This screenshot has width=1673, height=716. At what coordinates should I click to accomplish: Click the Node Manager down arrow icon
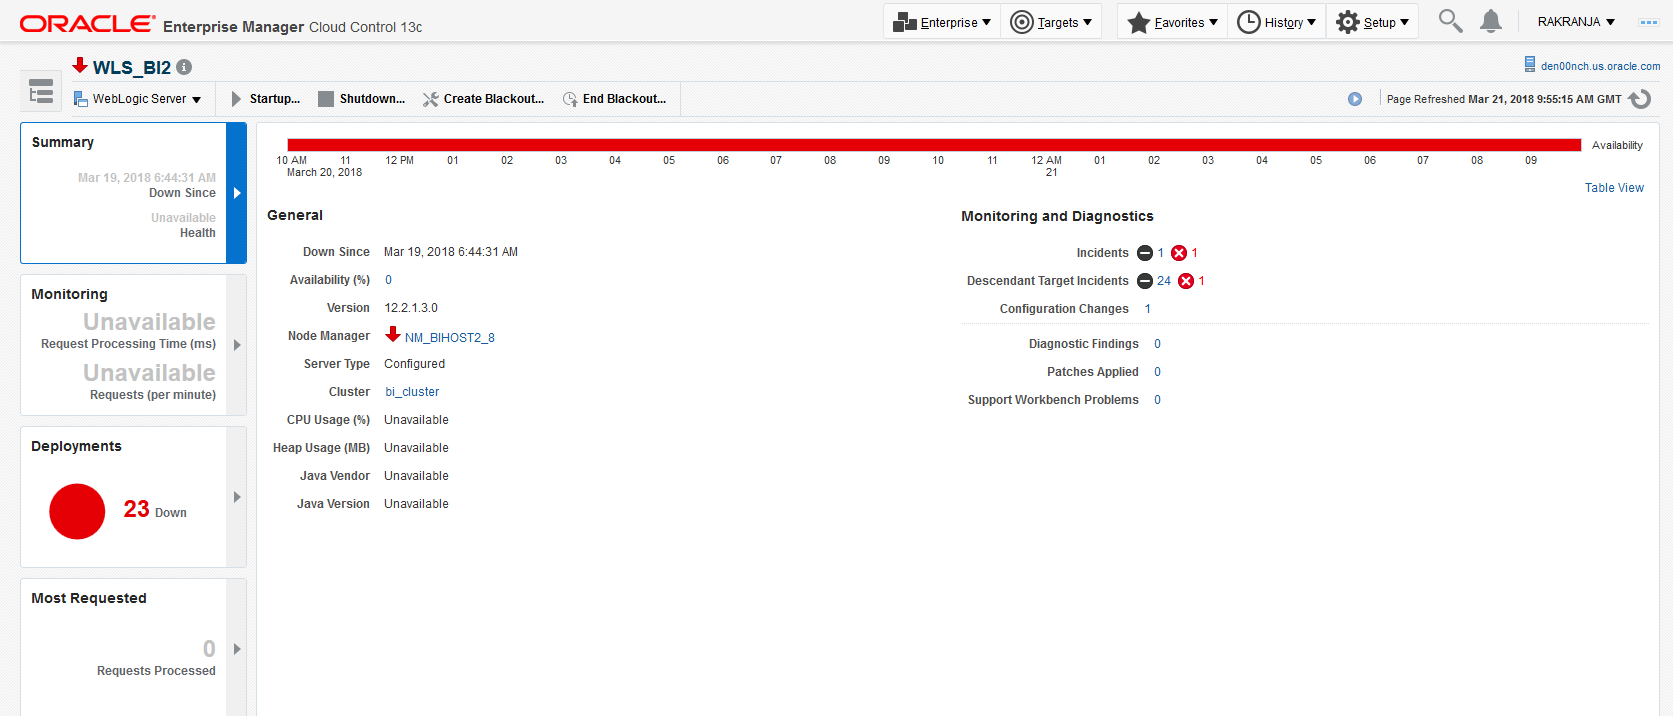click(x=393, y=334)
